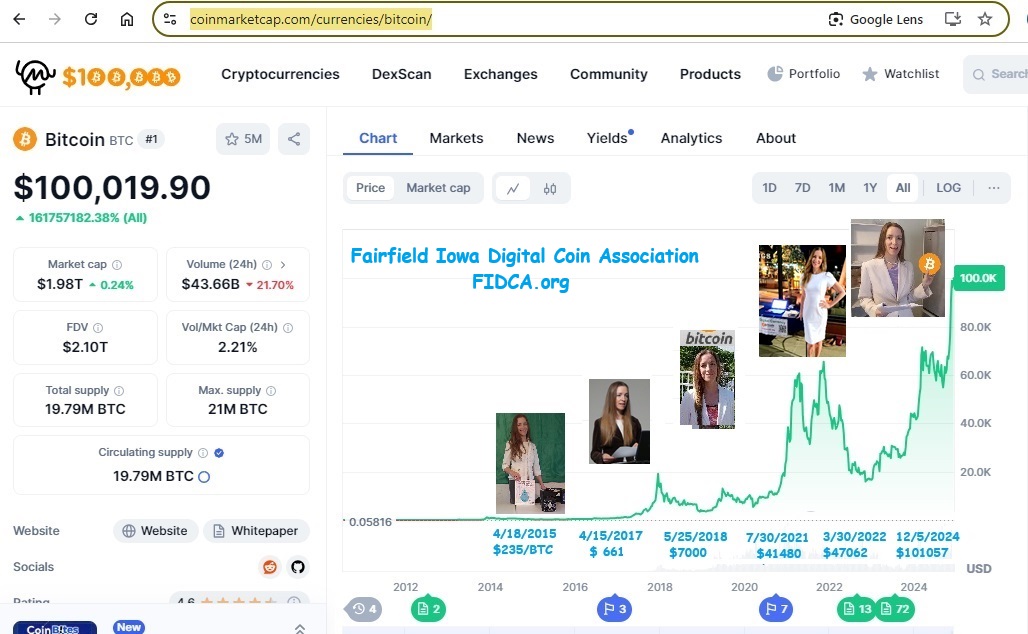
Task: Click the $100,000 promo banner
Action: point(121,77)
